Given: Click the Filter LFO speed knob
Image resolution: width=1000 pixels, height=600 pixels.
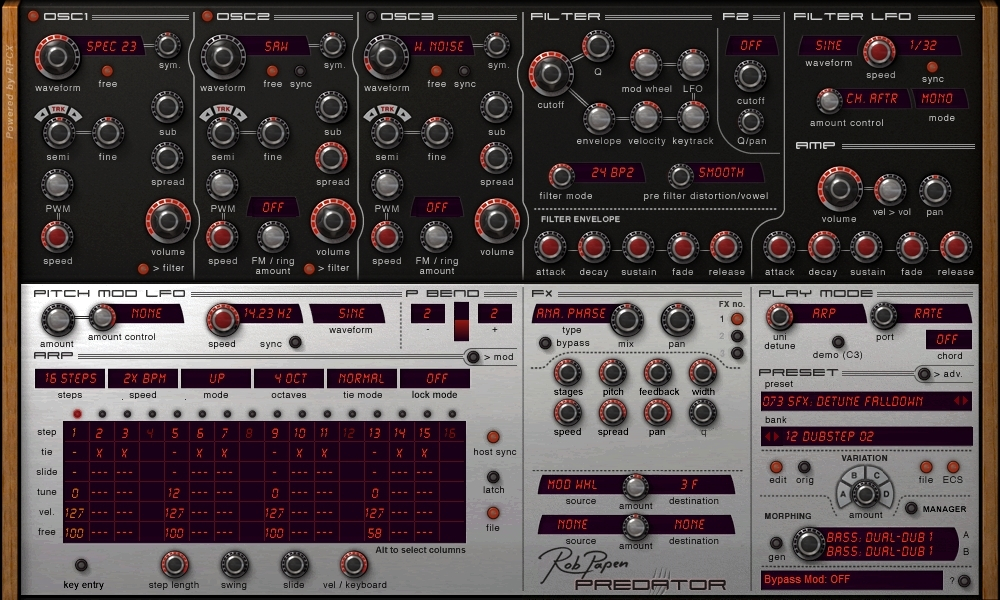Looking at the screenshot, I should (879, 50).
